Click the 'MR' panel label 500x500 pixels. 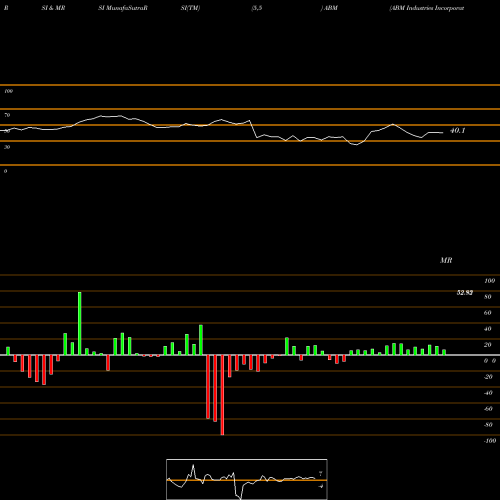[446, 260]
